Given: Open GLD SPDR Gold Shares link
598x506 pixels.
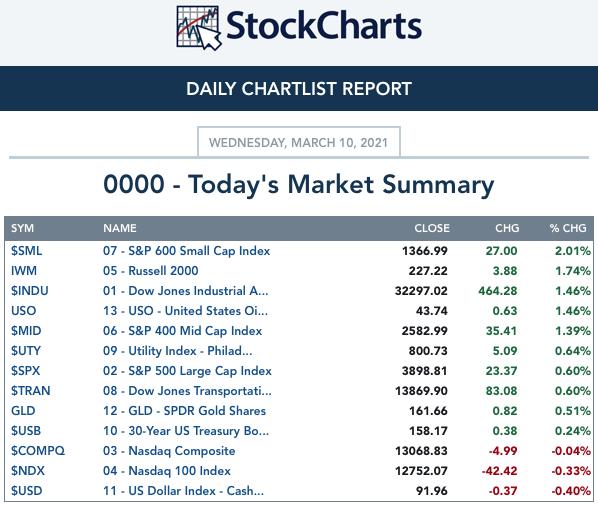Looking at the screenshot, I should tap(184, 411).
